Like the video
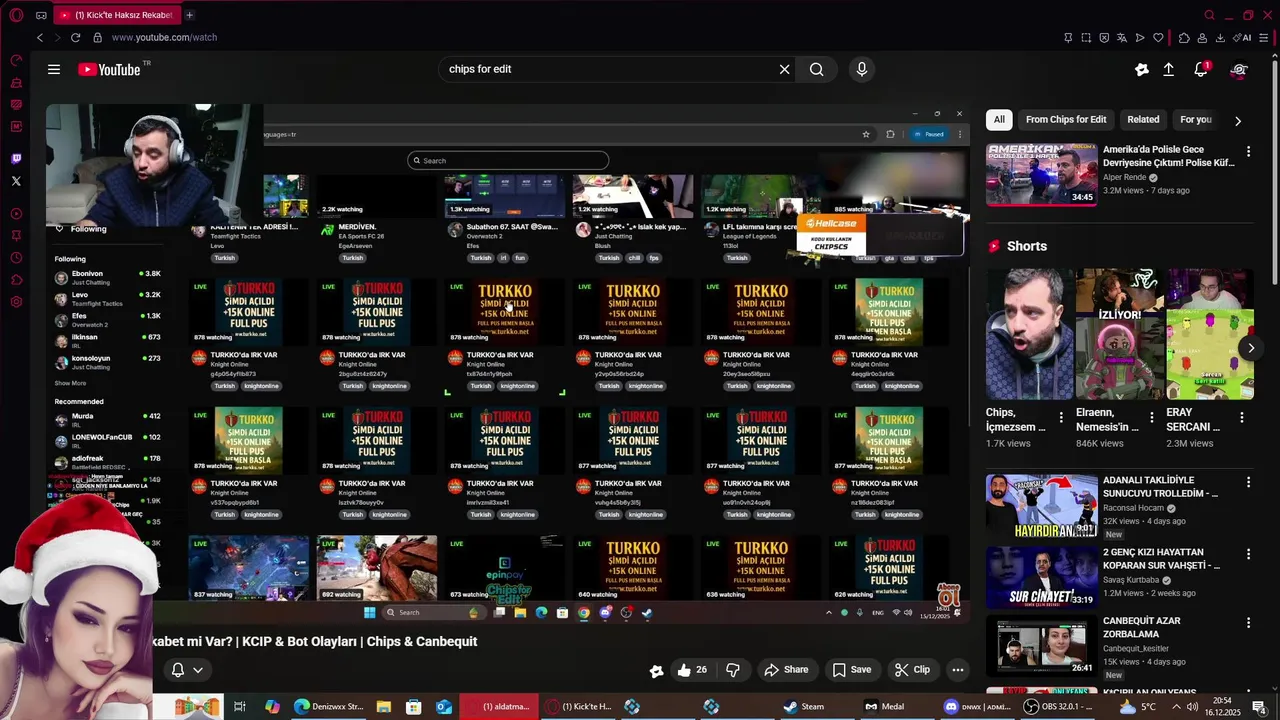The height and width of the screenshot is (720, 1280). tap(692, 670)
